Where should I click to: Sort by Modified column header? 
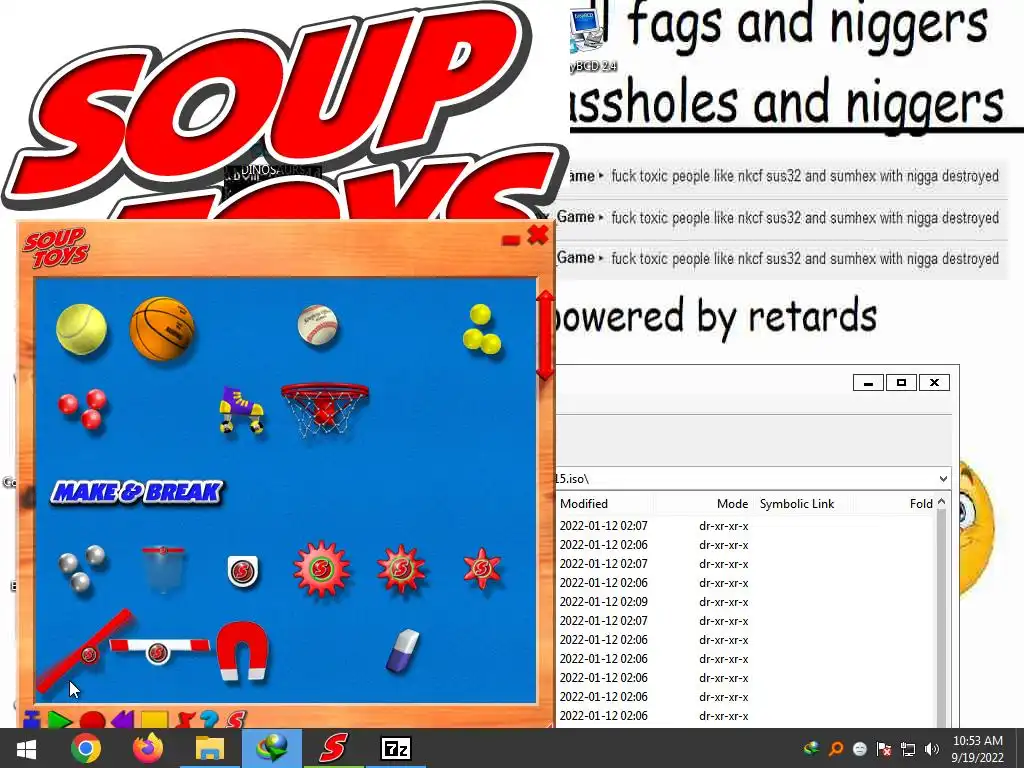[584, 504]
